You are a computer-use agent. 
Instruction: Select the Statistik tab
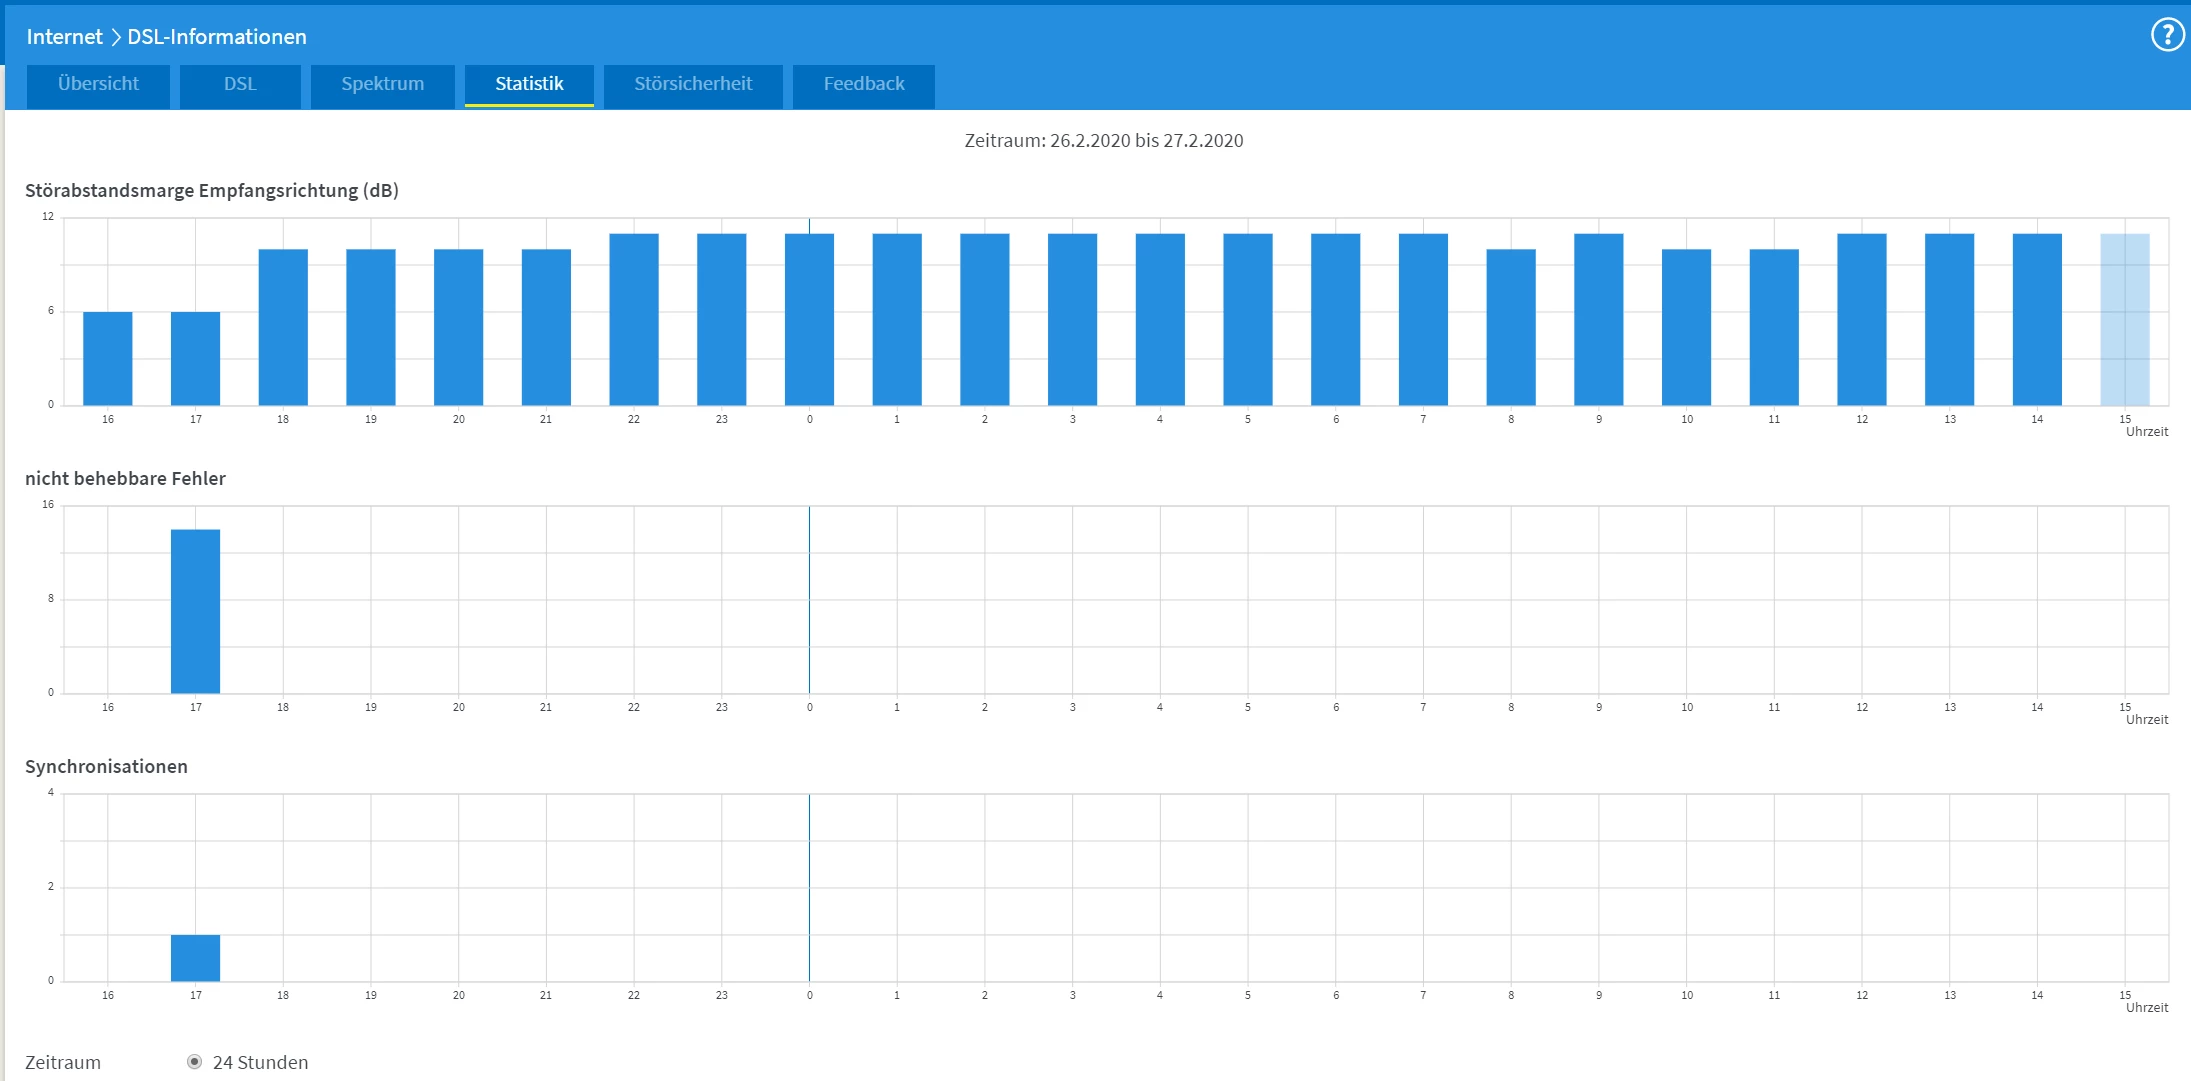[529, 84]
